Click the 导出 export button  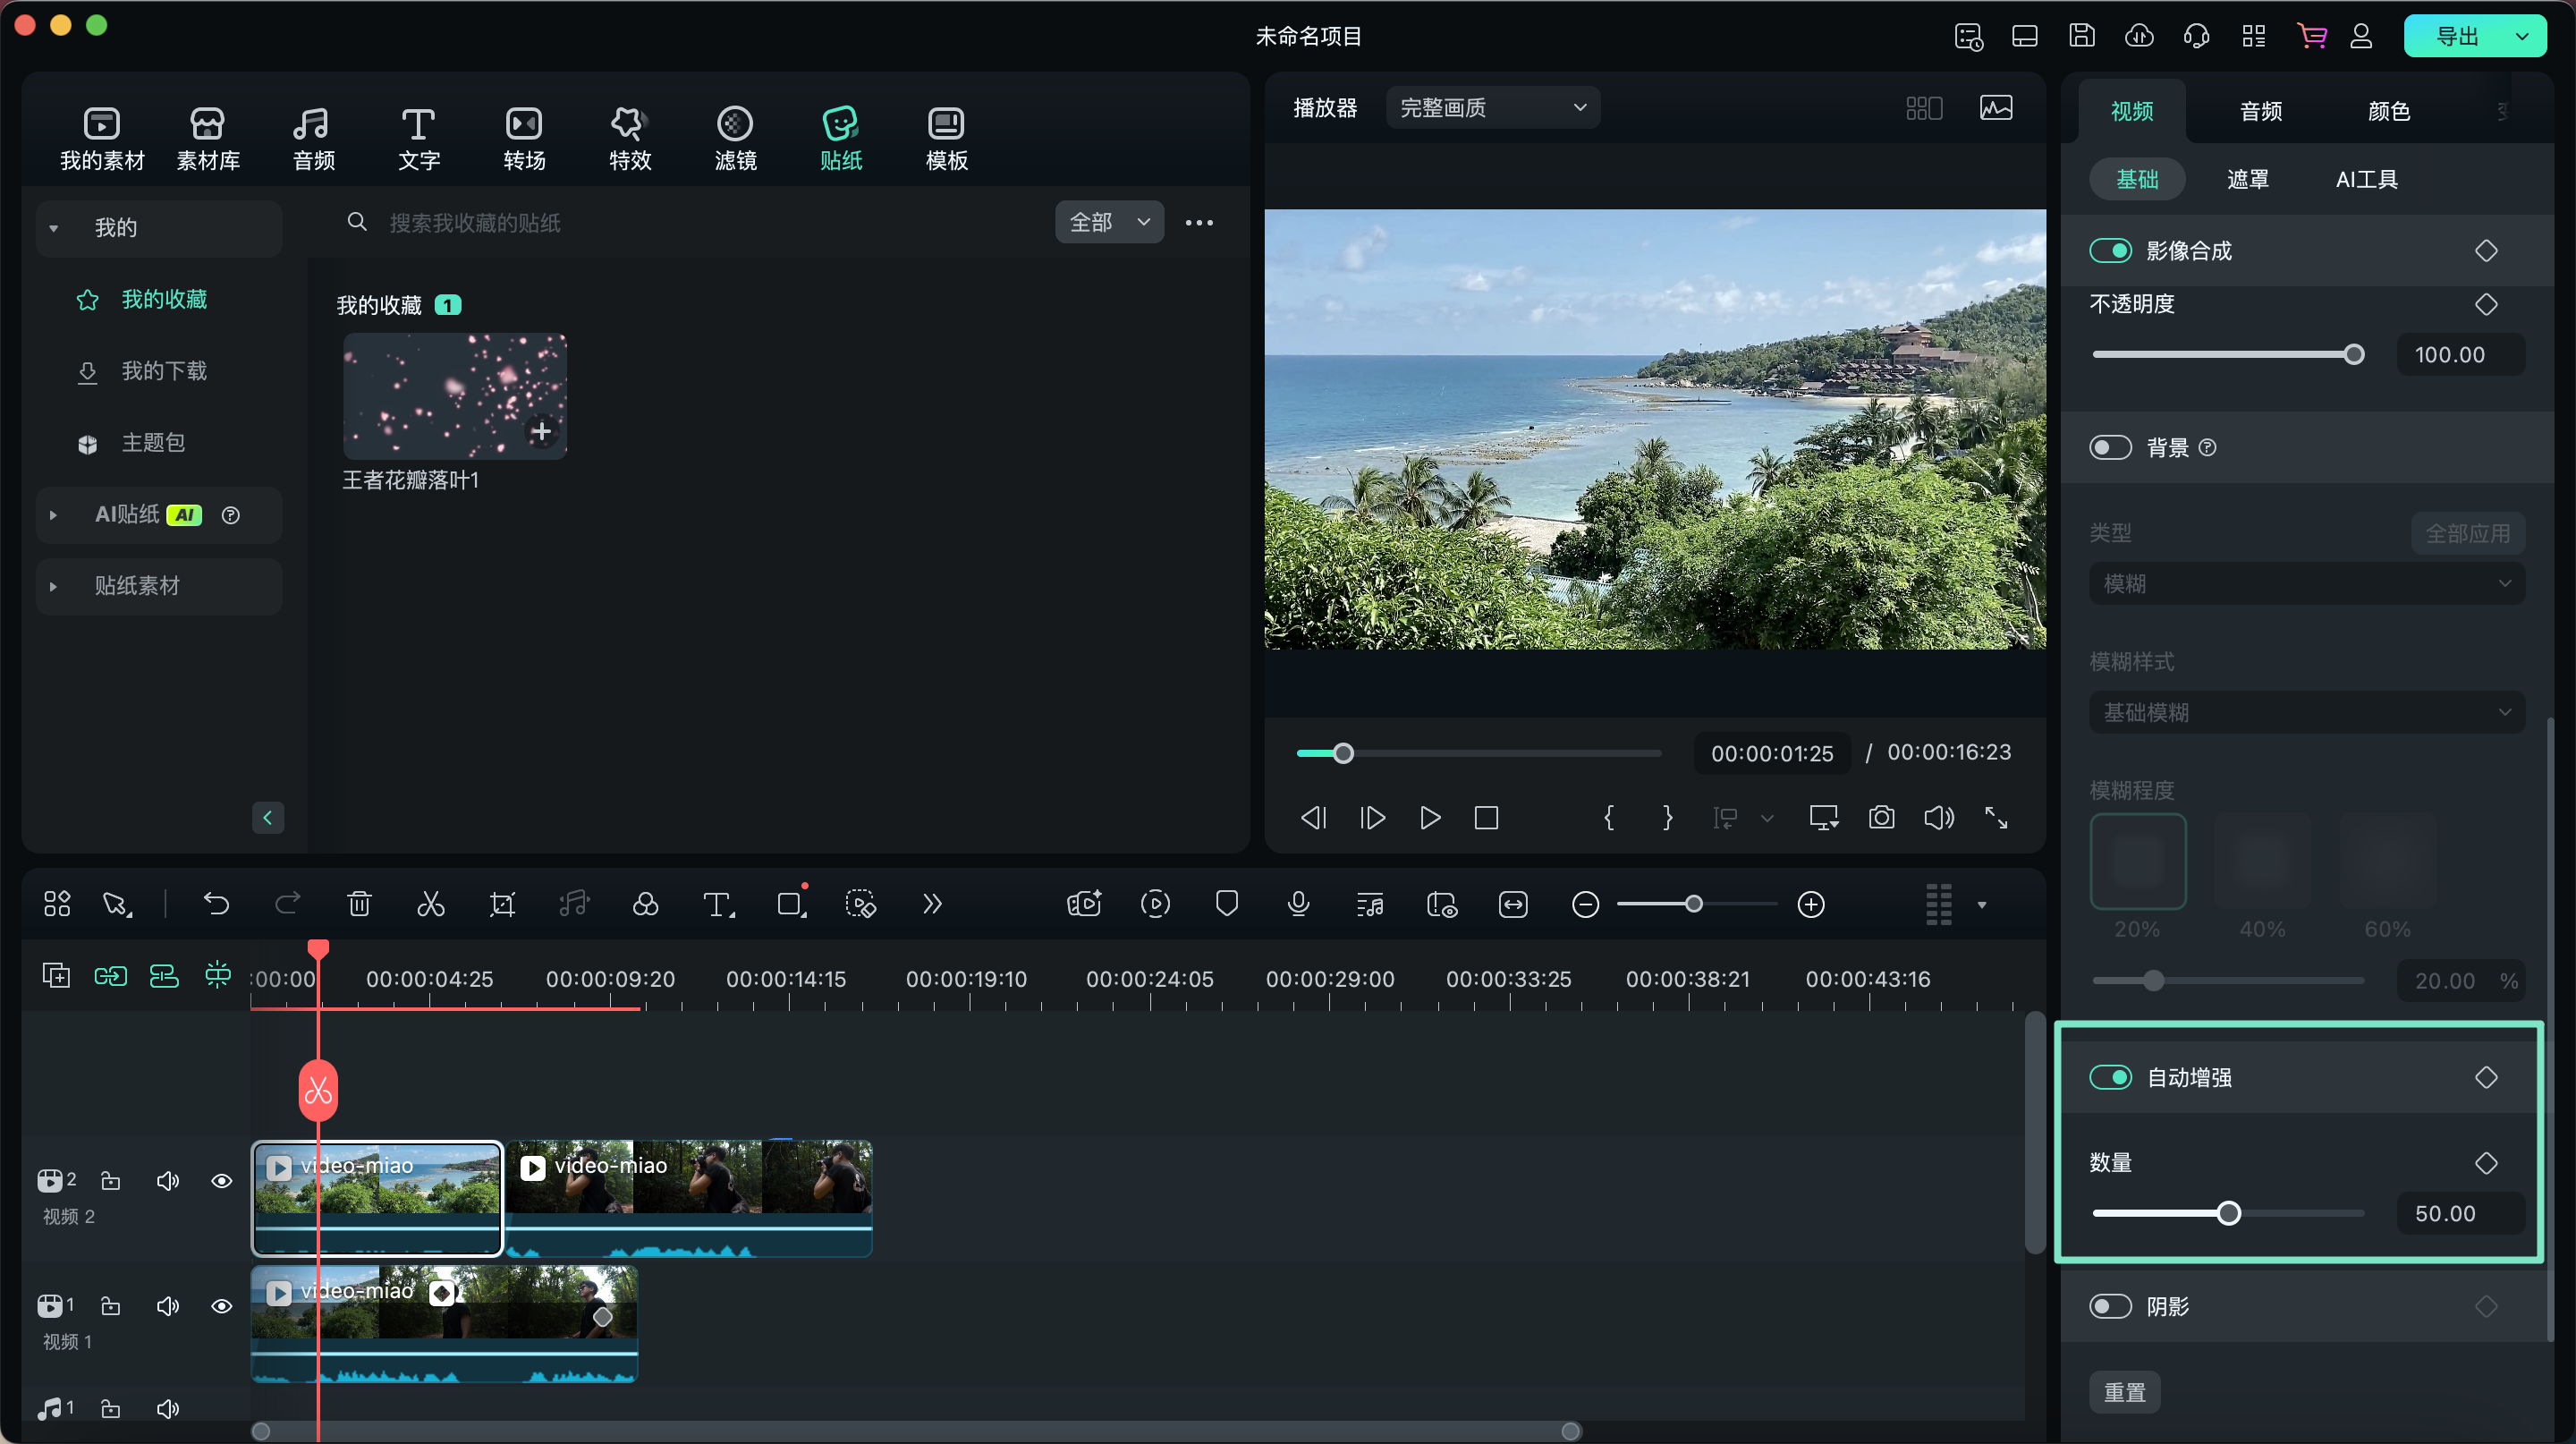2457,37
